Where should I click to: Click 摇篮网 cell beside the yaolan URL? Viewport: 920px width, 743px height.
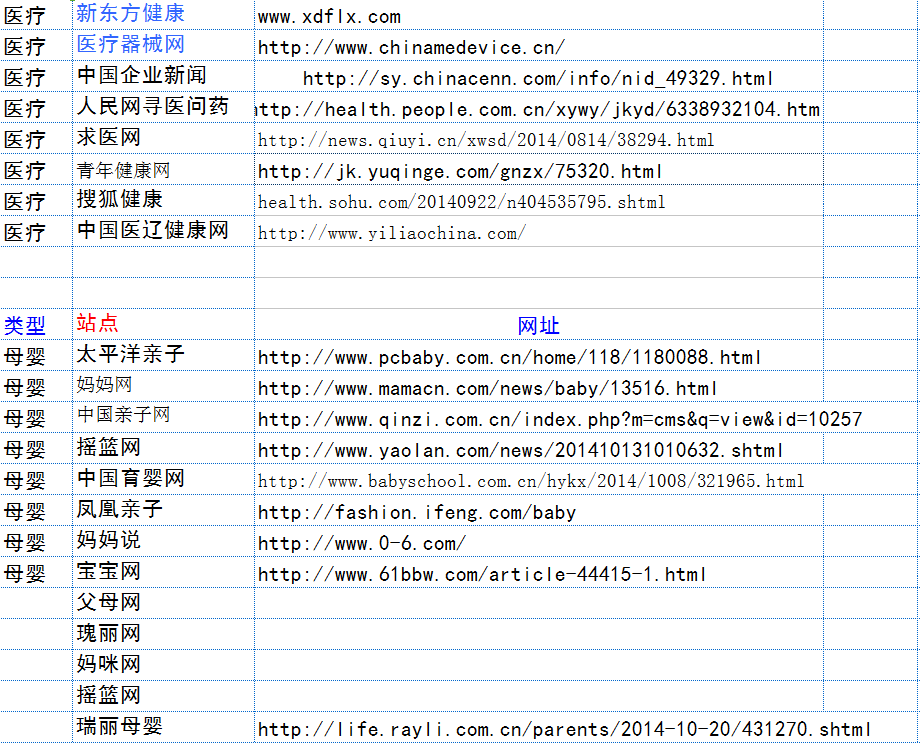point(163,448)
